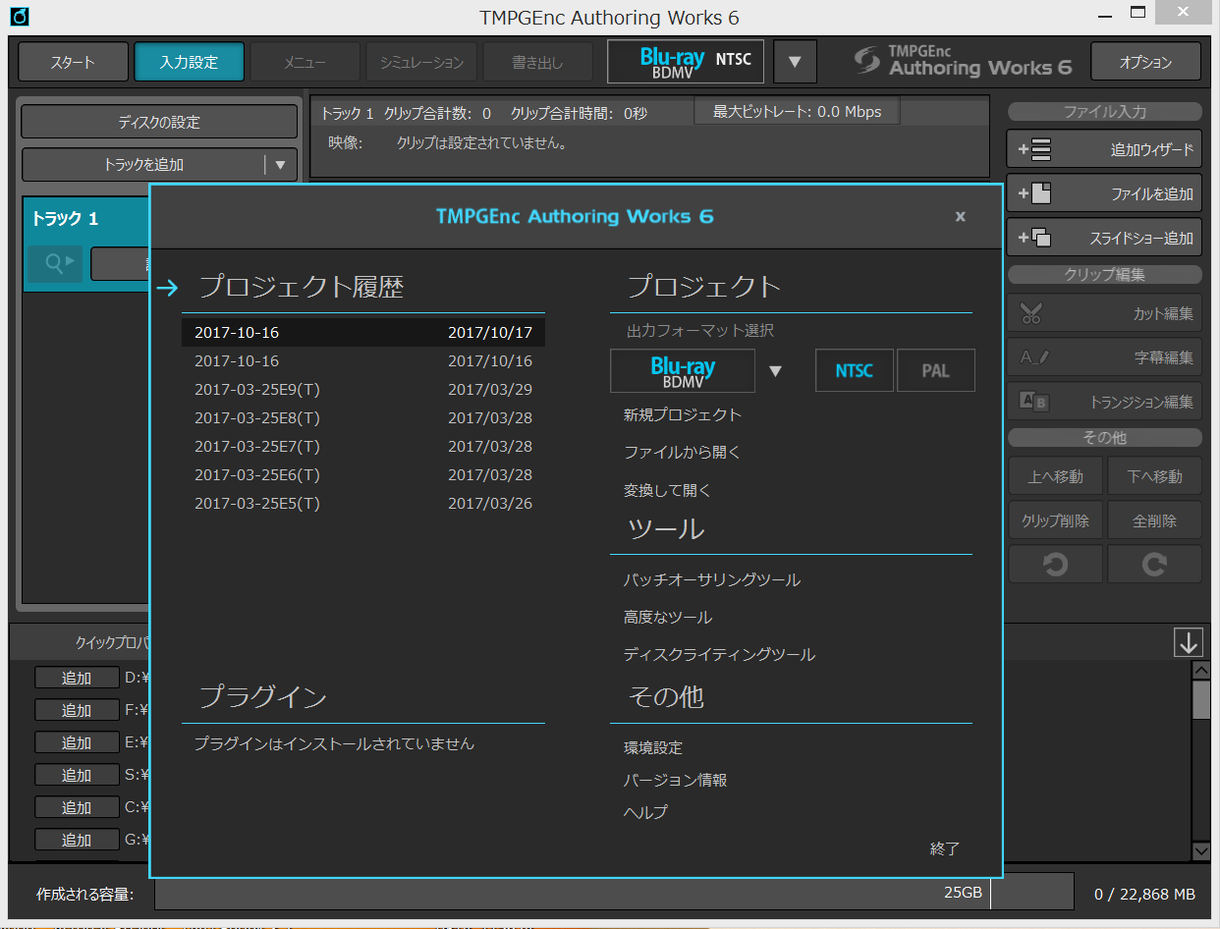This screenshot has height=929, width=1220.
Task: Switch to the 書き出し tab
Action: point(537,62)
